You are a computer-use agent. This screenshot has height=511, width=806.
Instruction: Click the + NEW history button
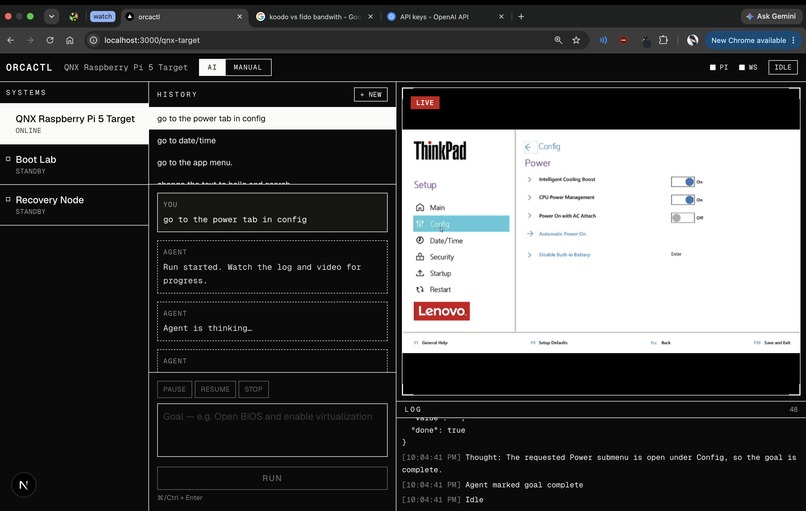(x=371, y=95)
